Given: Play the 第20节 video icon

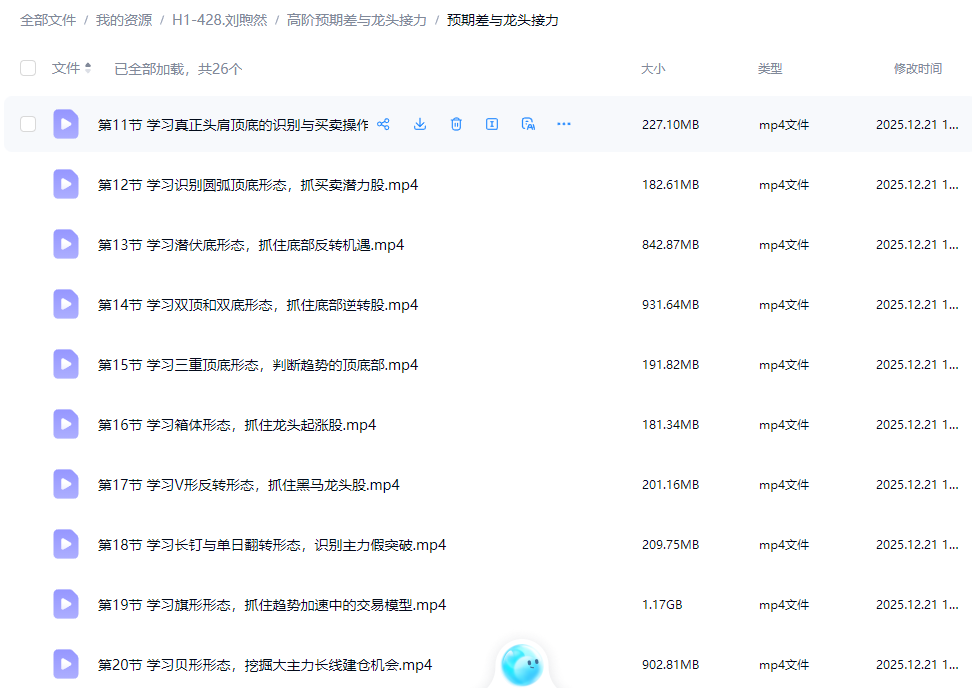Looking at the screenshot, I should (66, 664).
